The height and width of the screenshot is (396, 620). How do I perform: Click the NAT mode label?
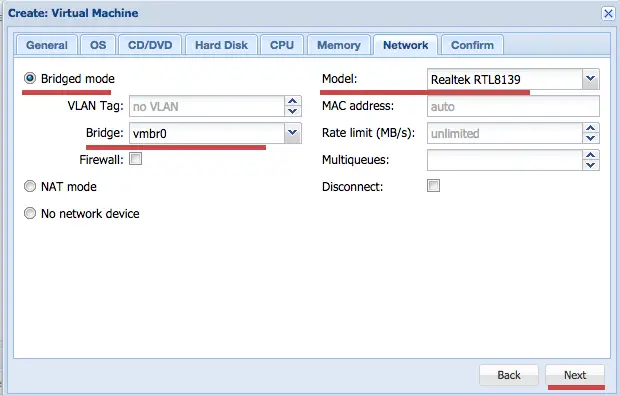point(69,186)
